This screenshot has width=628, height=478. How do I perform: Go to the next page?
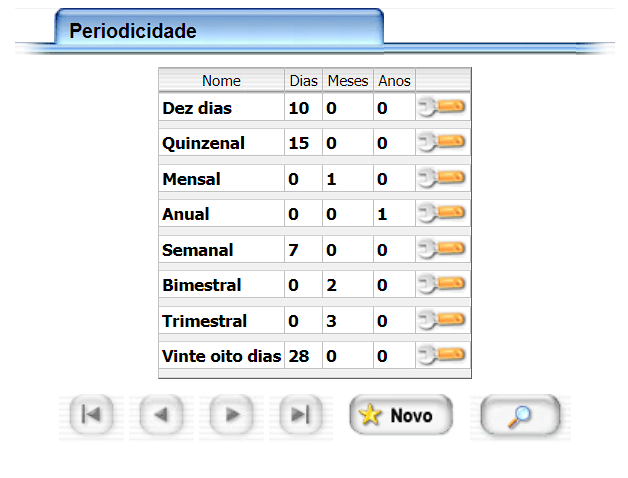(x=231, y=415)
